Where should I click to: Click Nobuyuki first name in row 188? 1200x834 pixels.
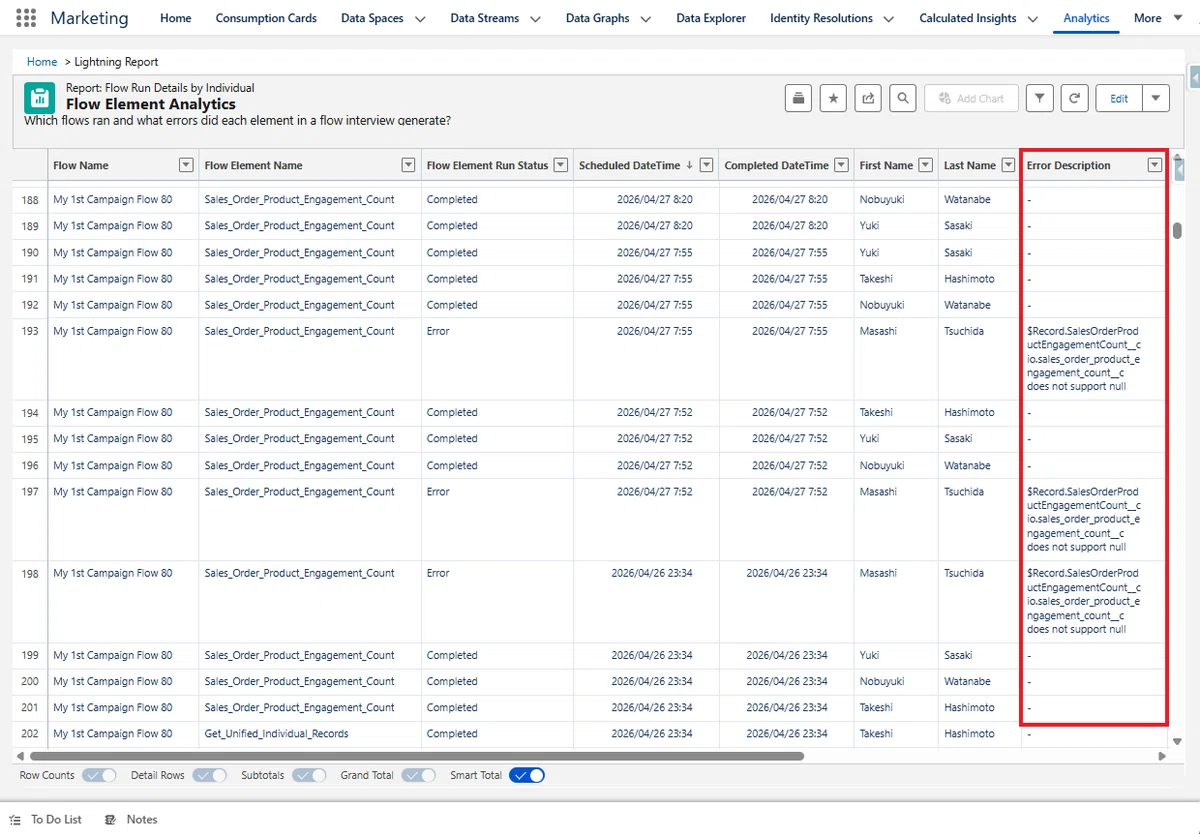point(881,199)
